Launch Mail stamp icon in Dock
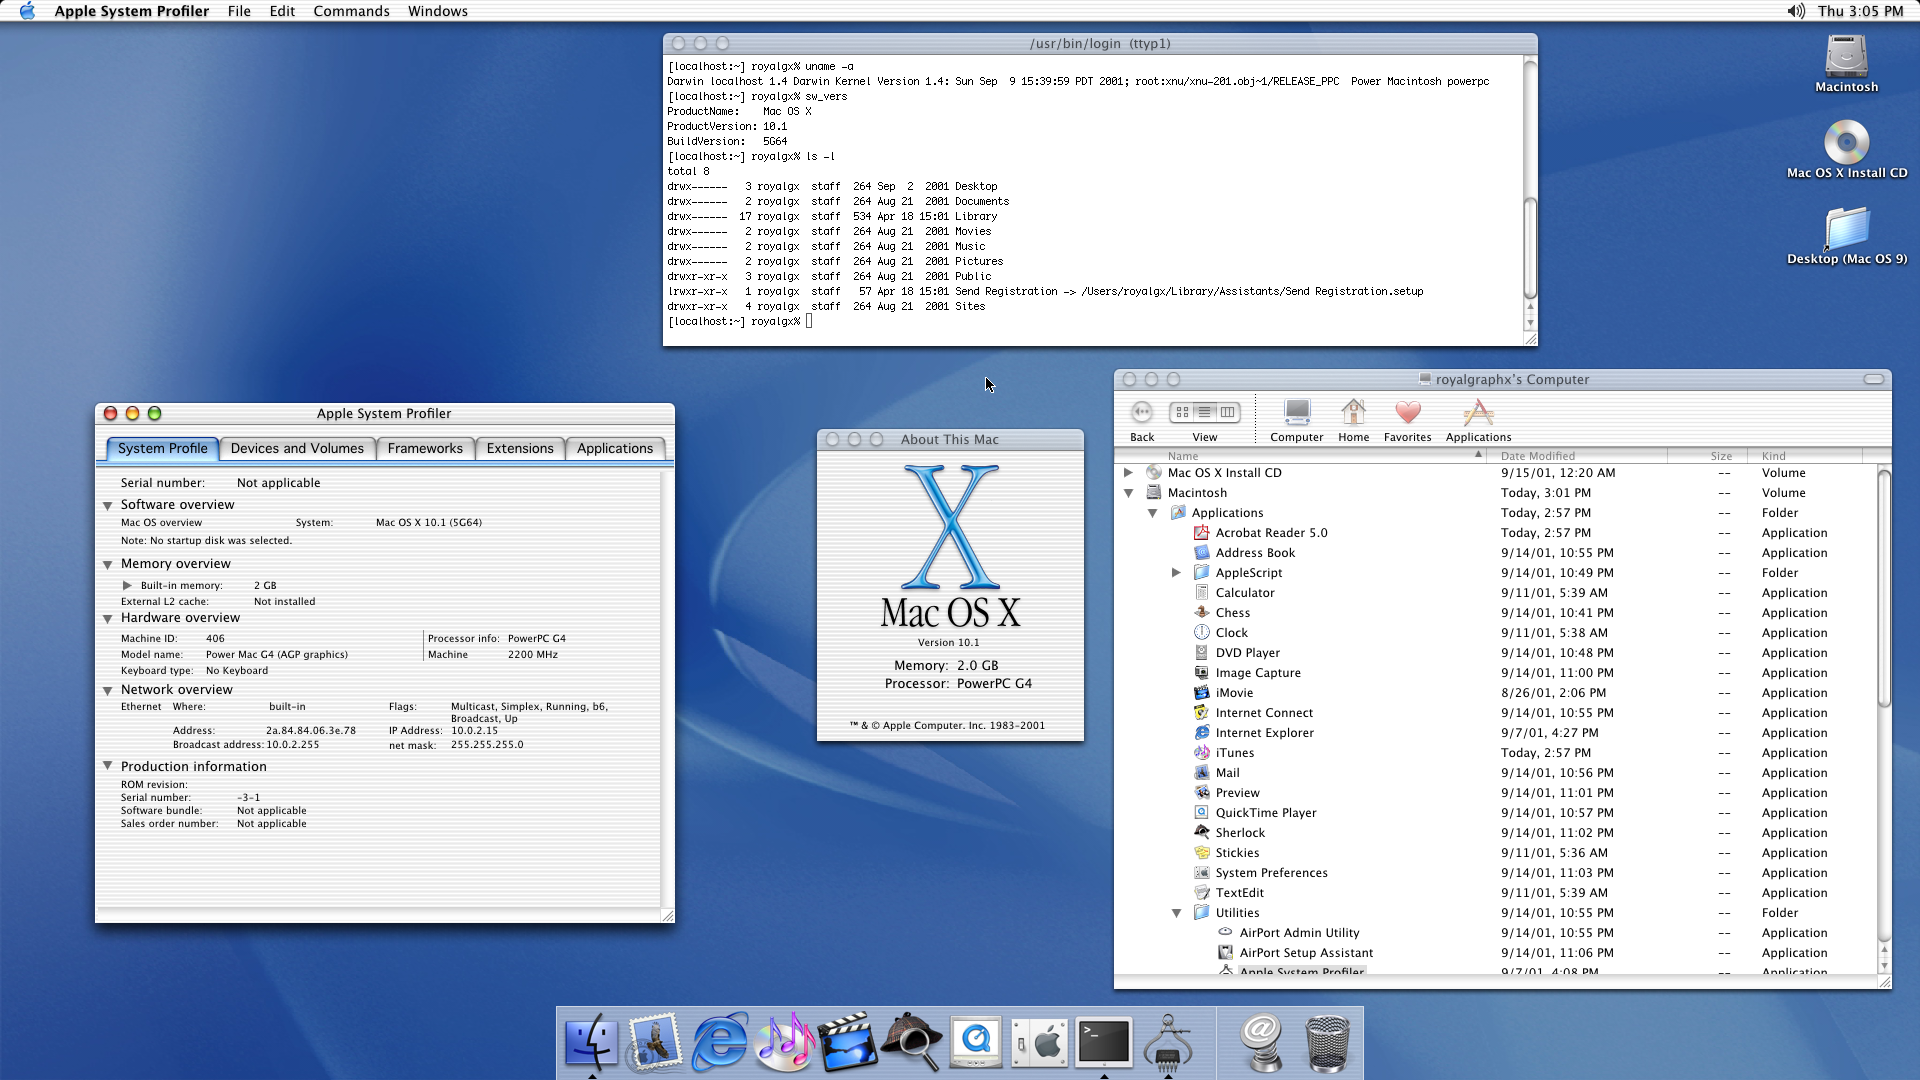This screenshot has width=1920, height=1080. pyautogui.click(x=655, y=1043)
